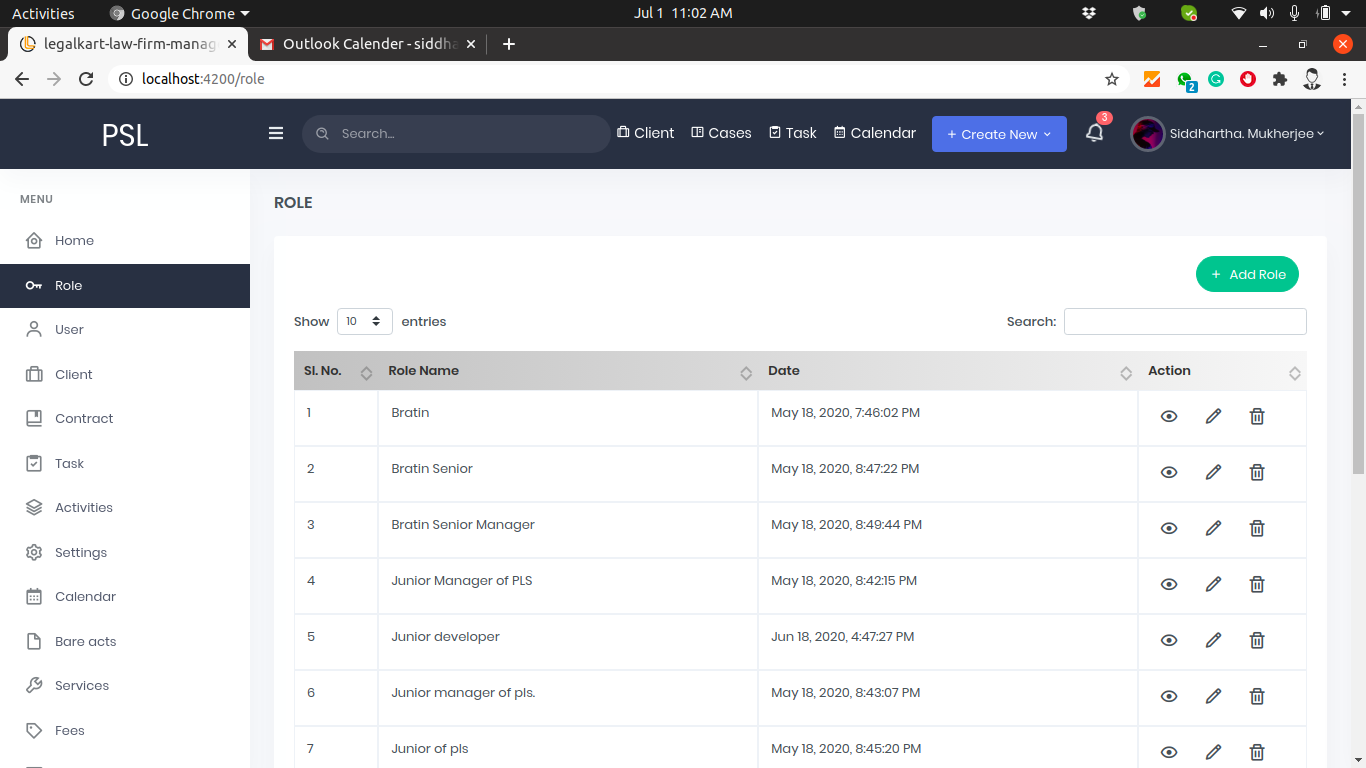Bookmark this page with star icon
The height and width of the screenshot is (768, 1366).
(1111, 79)
